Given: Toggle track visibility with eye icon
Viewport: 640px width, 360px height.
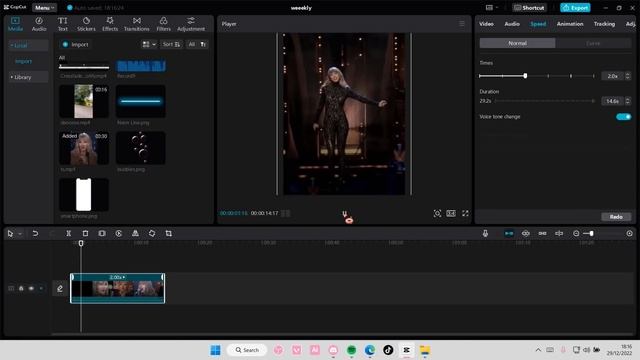Looking at the screenshot, I should click(x=31, y=289).
